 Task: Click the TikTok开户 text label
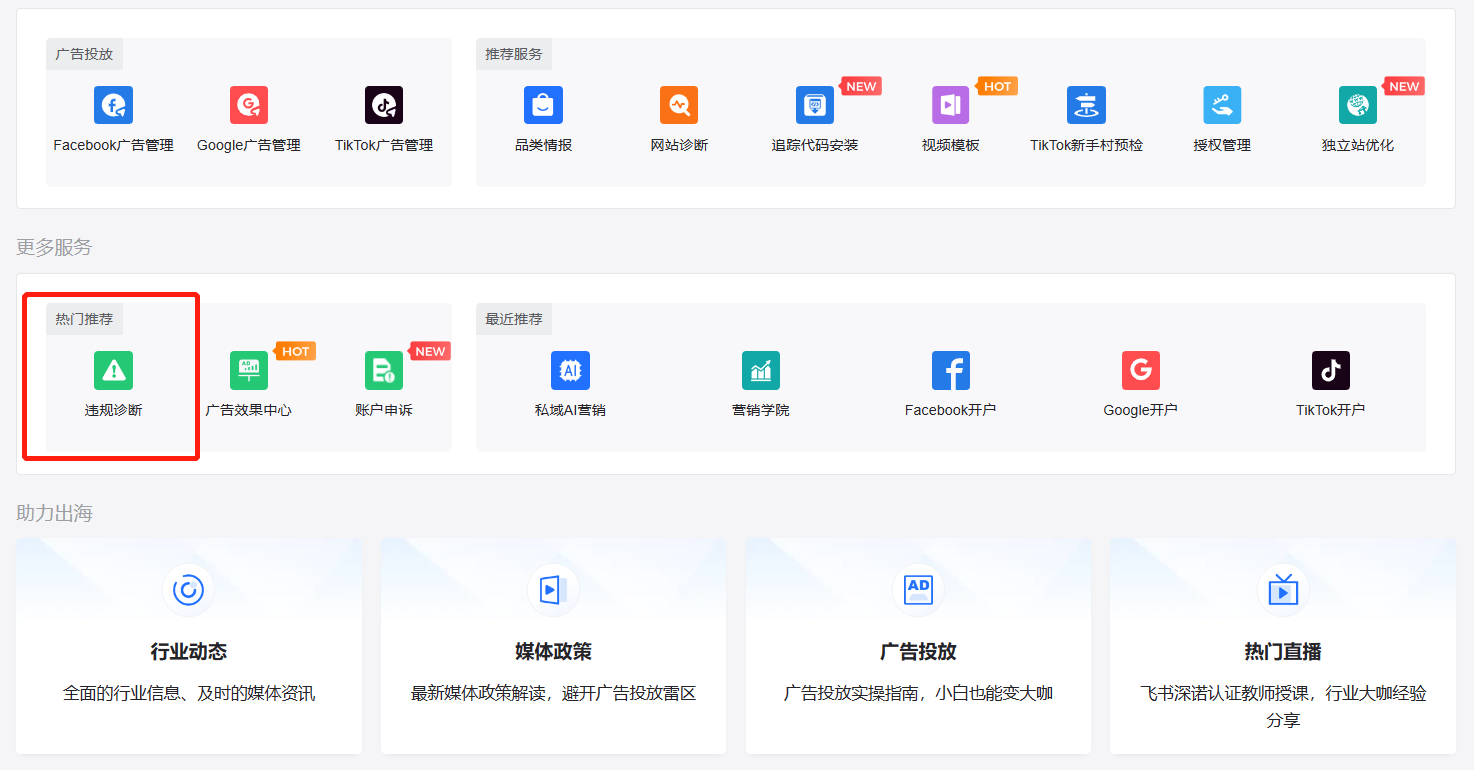coord(1331,410)
